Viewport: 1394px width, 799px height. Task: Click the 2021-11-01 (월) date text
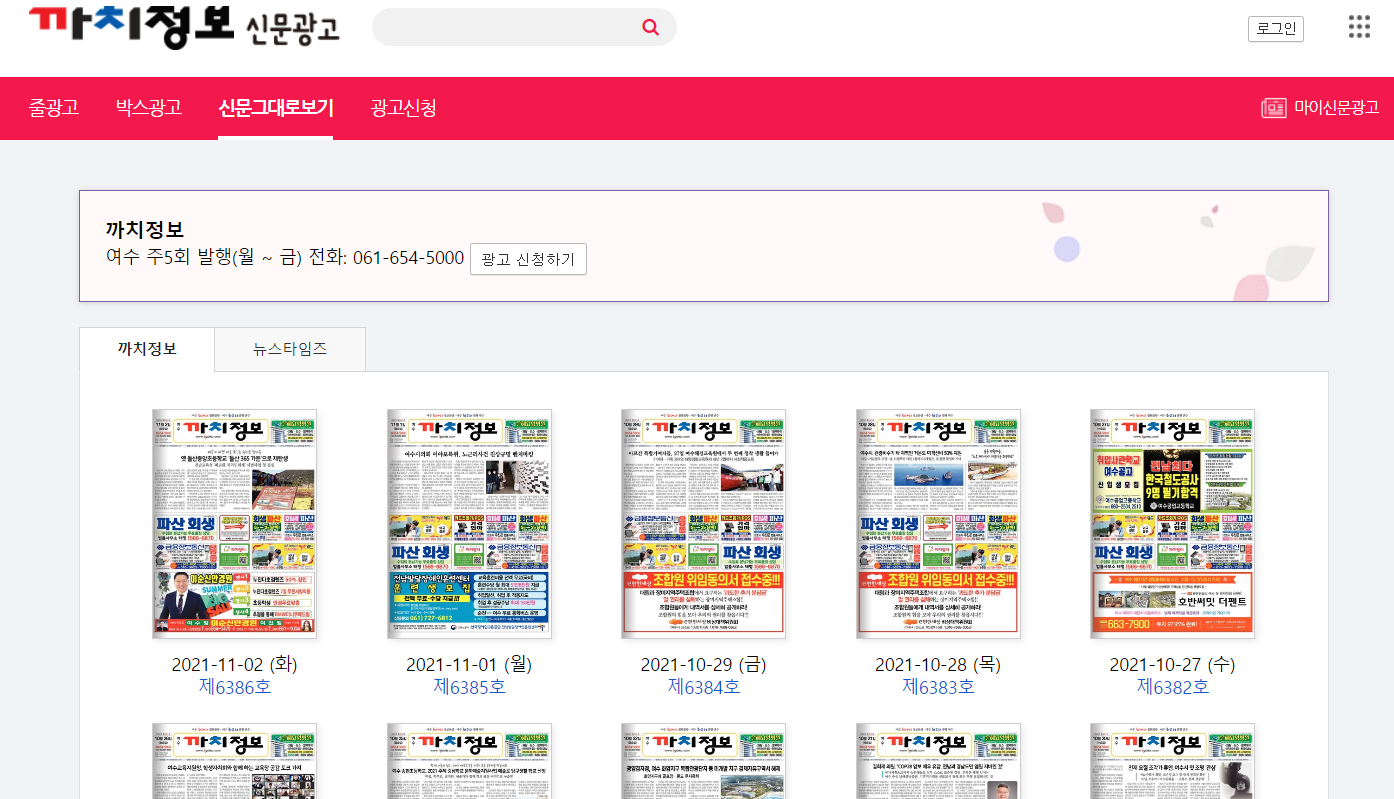[x=469, y=665]
